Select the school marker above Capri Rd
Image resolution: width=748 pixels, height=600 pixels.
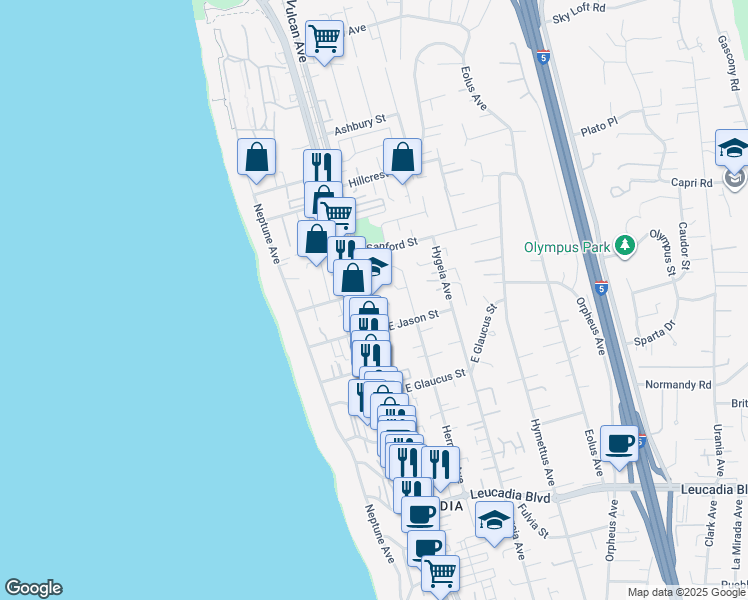click(732, 148)
